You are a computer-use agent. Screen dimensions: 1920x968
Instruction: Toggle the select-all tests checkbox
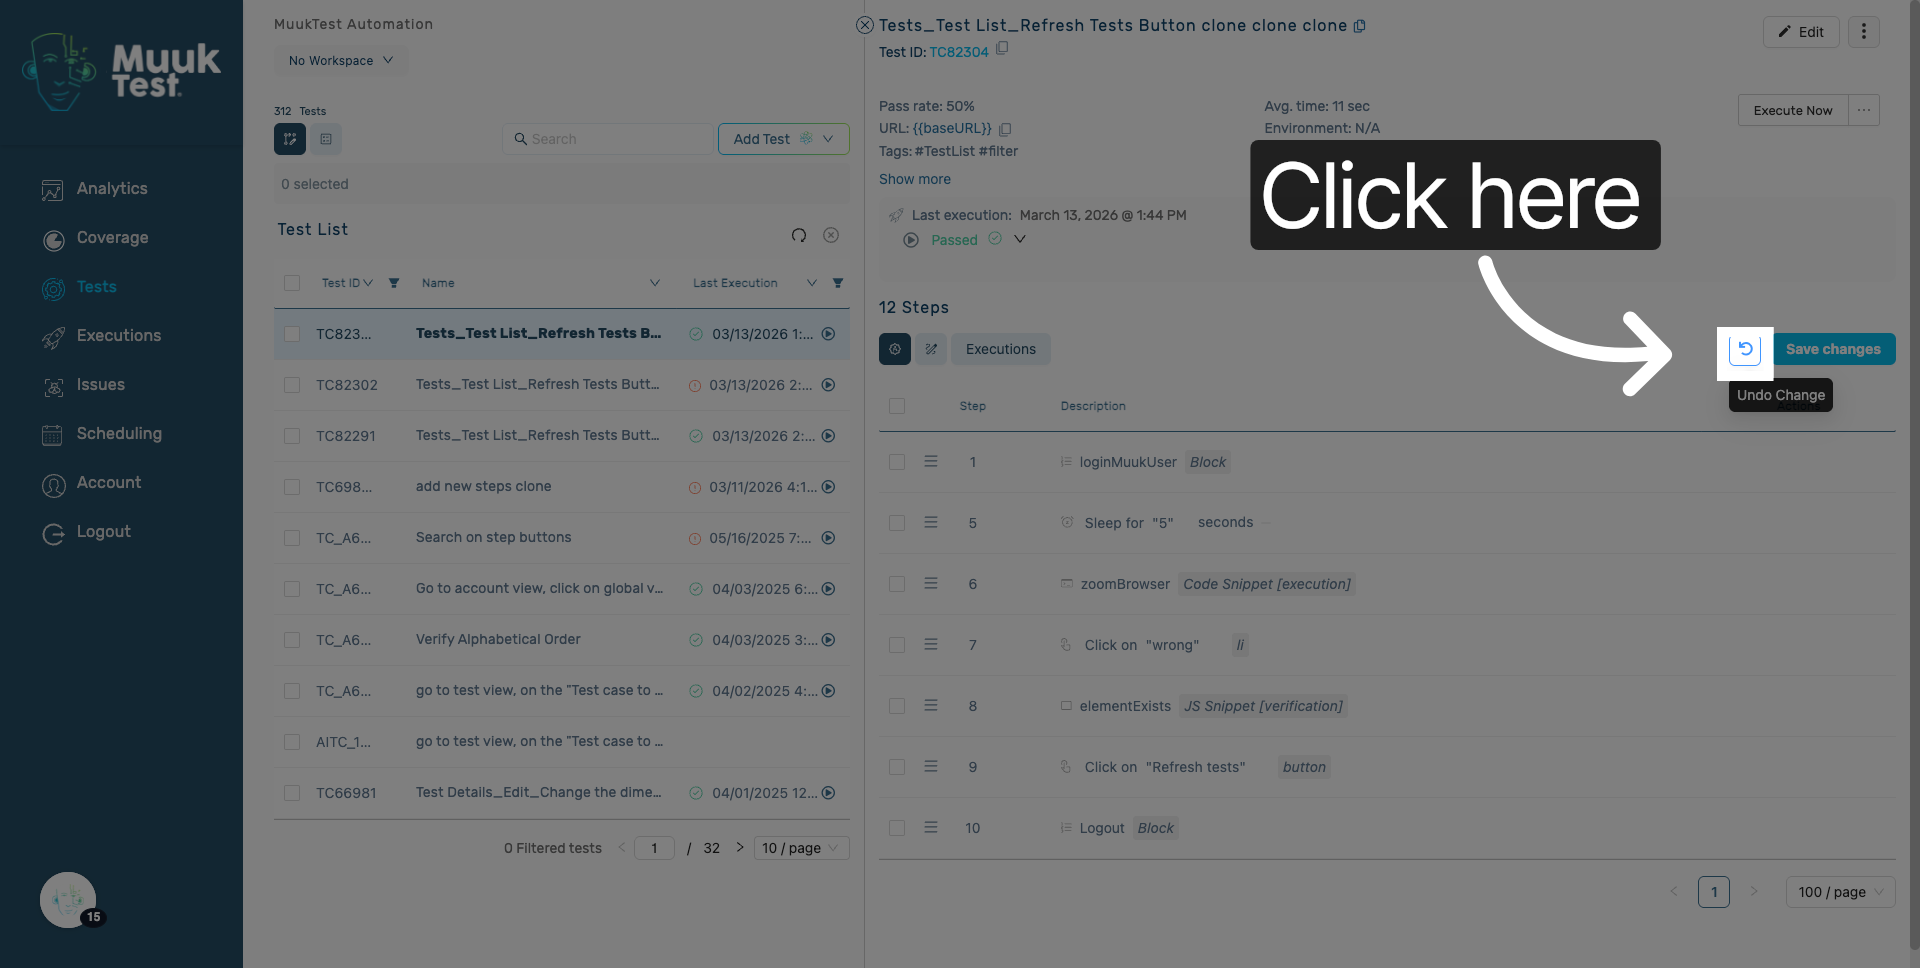tap(292, 283)
